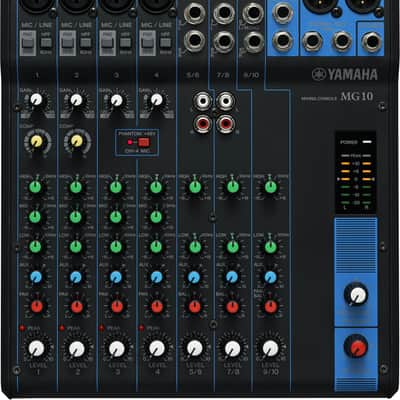Engage the channel 3 HPF switch

click(x=126, y=42)
